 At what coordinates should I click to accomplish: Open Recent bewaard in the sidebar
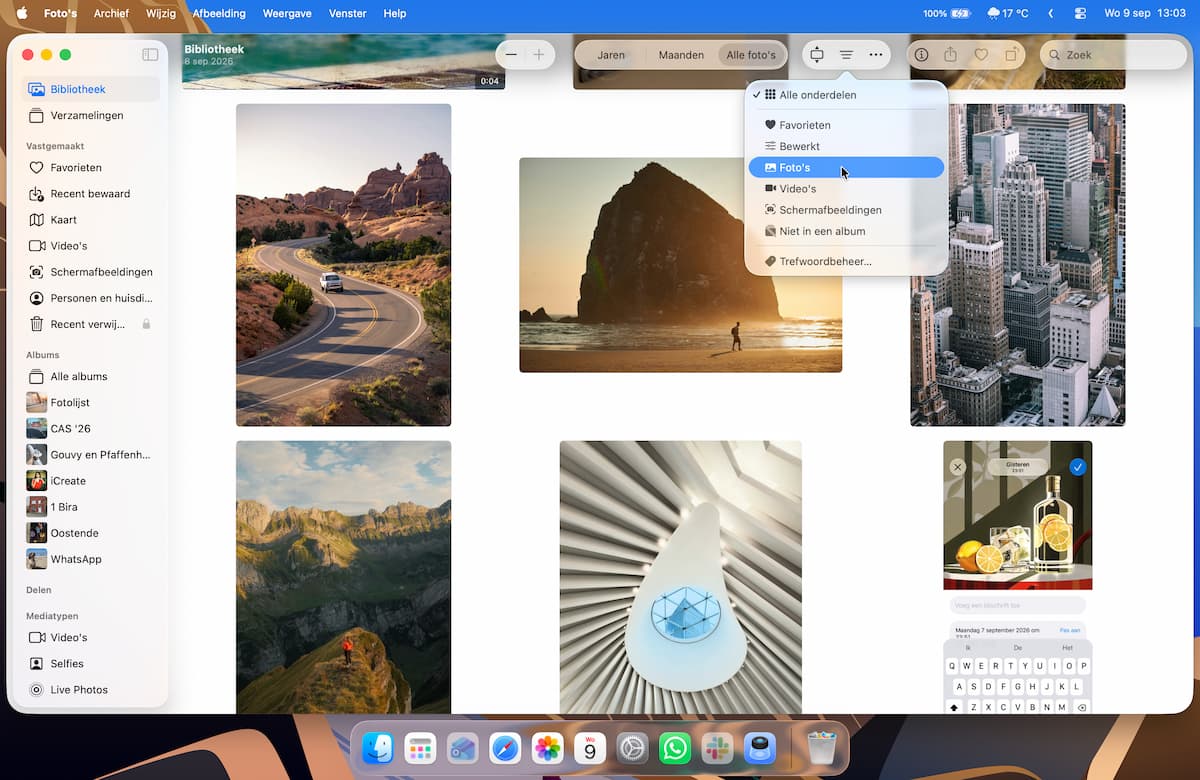pyautogui.click(x=91, y=194)
